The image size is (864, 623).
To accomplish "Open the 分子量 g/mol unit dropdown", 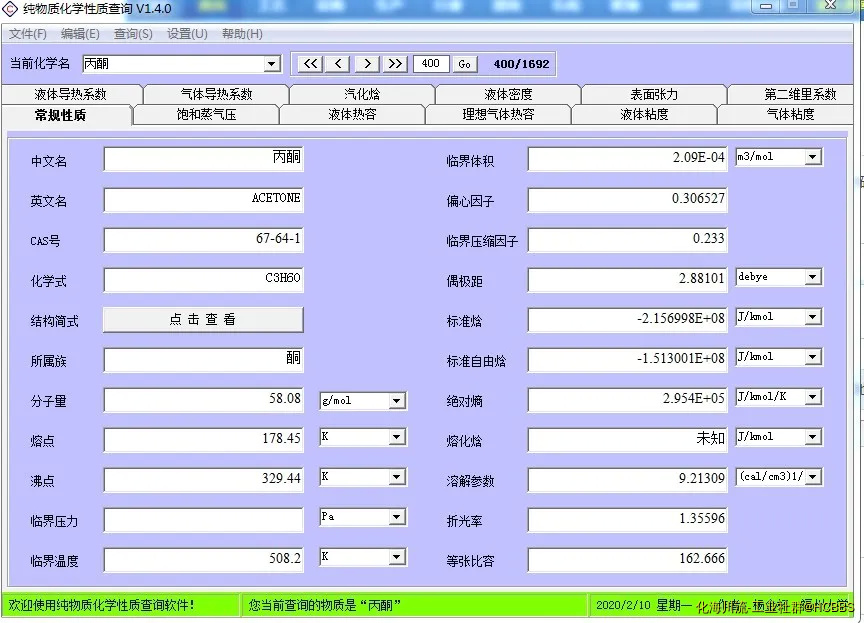I will pyautogui.click(x=396, y=401).
